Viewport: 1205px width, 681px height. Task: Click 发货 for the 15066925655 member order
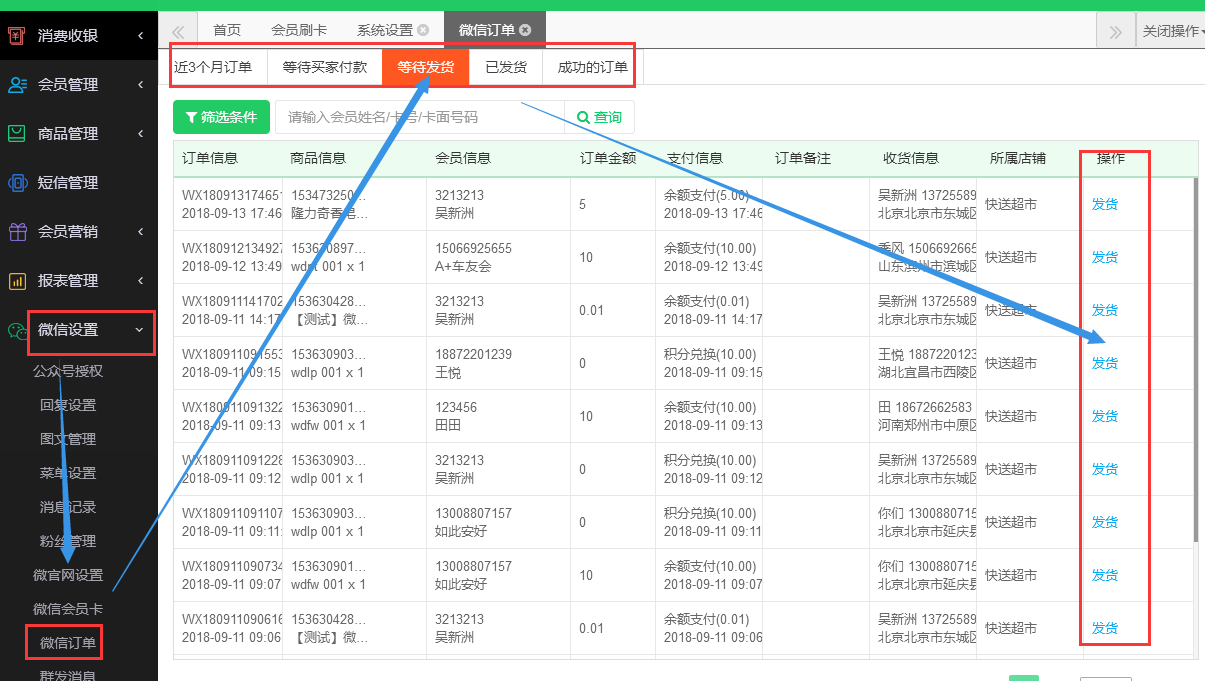pos(1105,257)
